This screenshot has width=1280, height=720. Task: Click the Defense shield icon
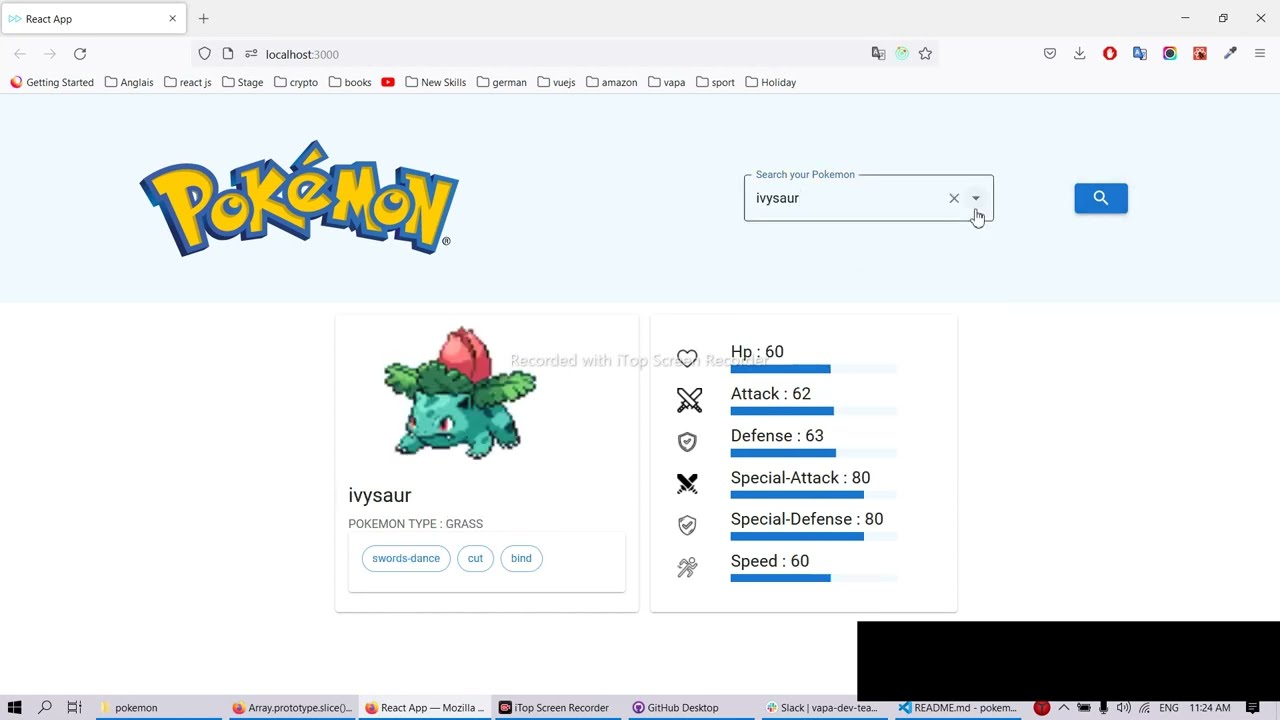point(687,442)
